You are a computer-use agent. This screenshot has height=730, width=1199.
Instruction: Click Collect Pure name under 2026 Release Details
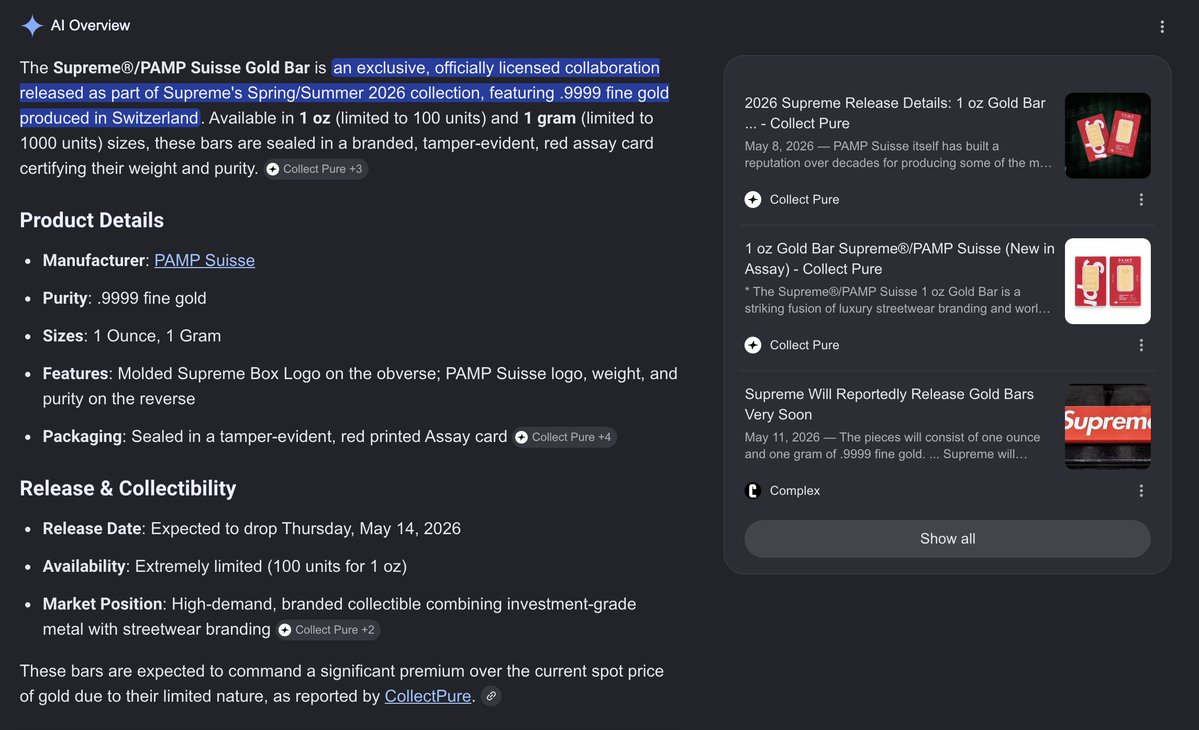(x=804, y=200)
